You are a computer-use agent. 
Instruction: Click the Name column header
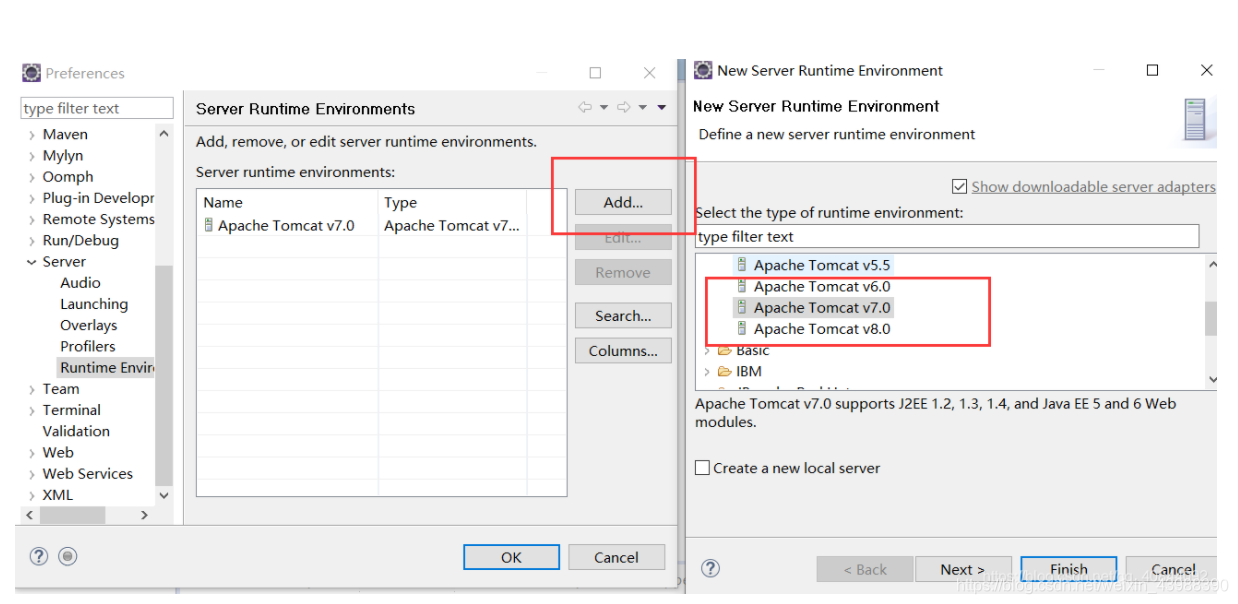pyautogui.click(x=223, y=202)
